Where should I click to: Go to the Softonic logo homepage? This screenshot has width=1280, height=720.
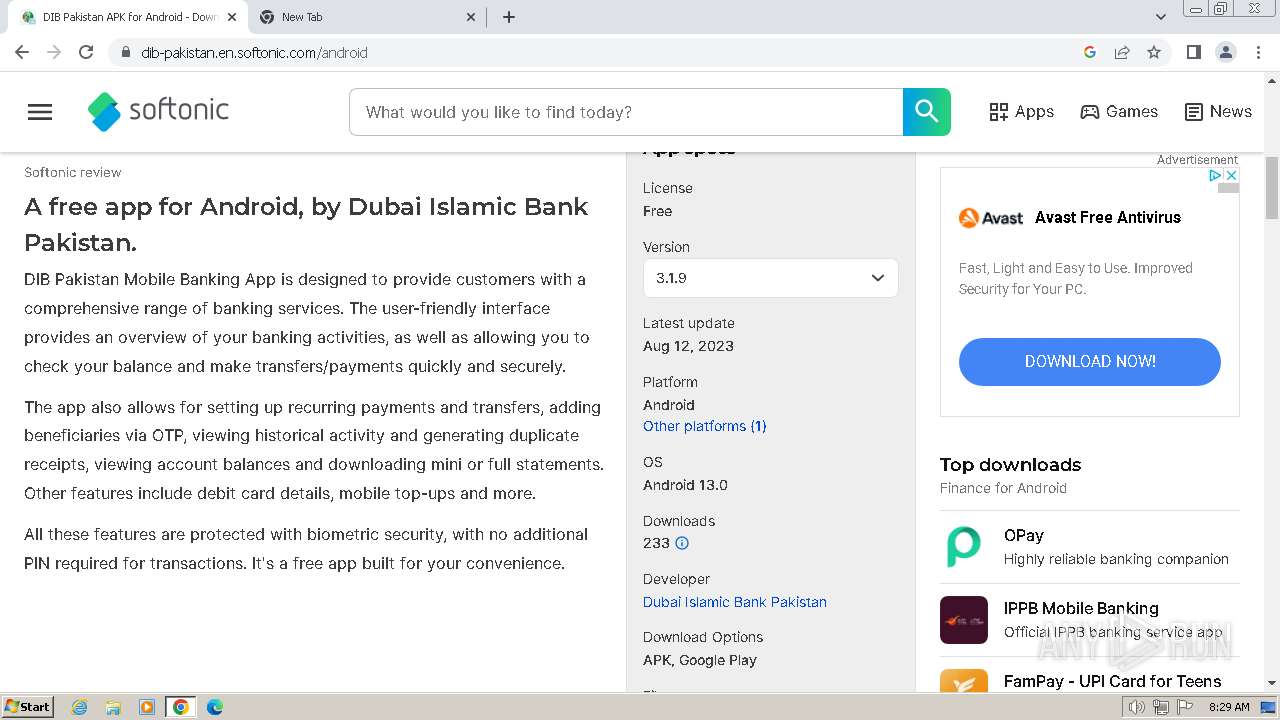[x=158, y=111]
